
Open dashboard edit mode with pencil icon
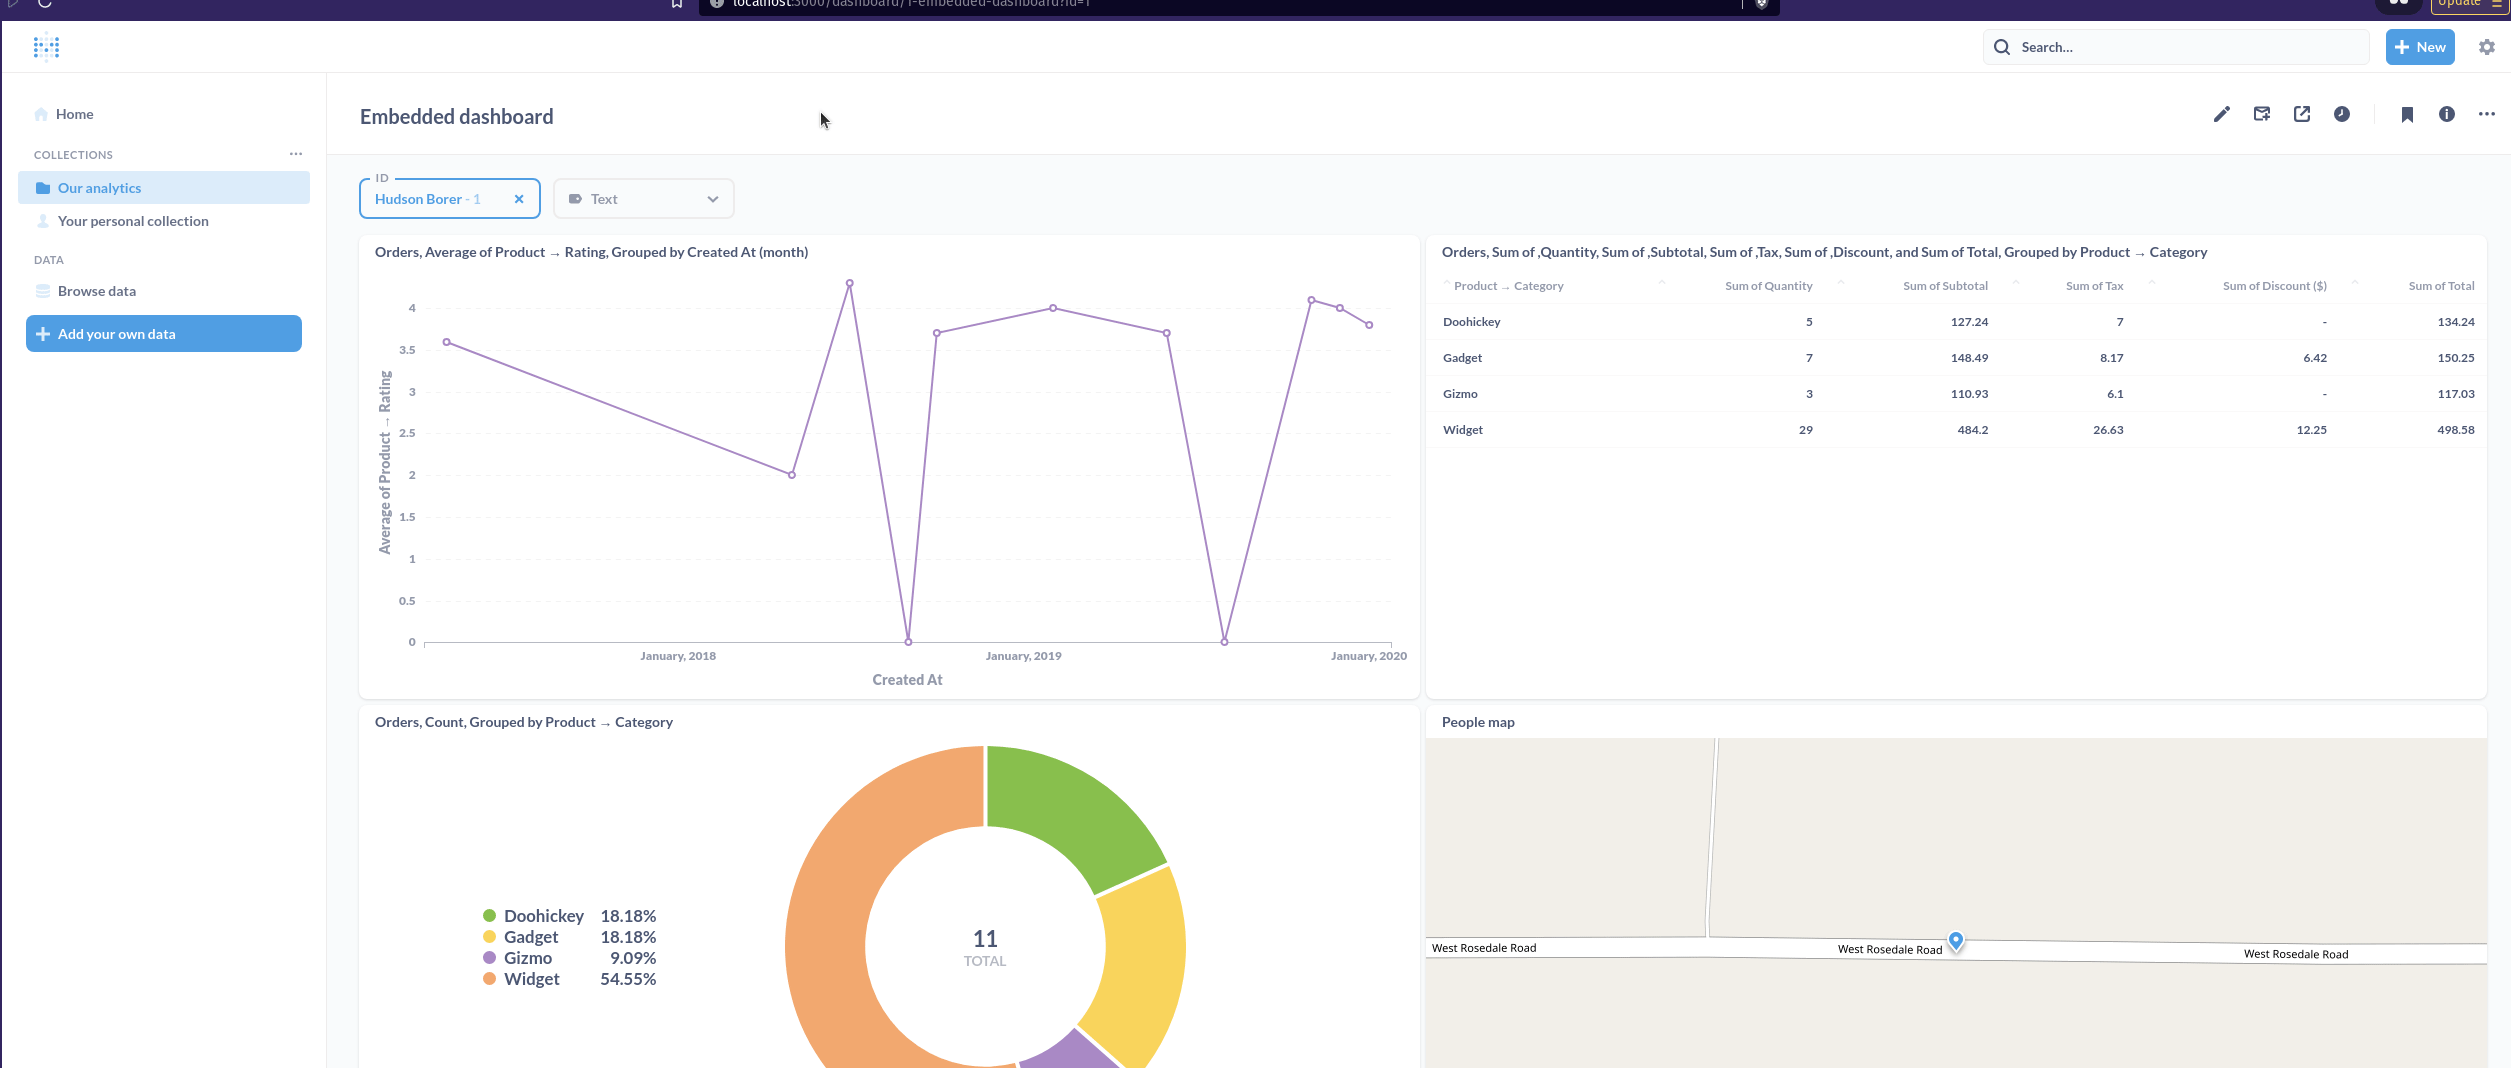tap(2221, 114)
